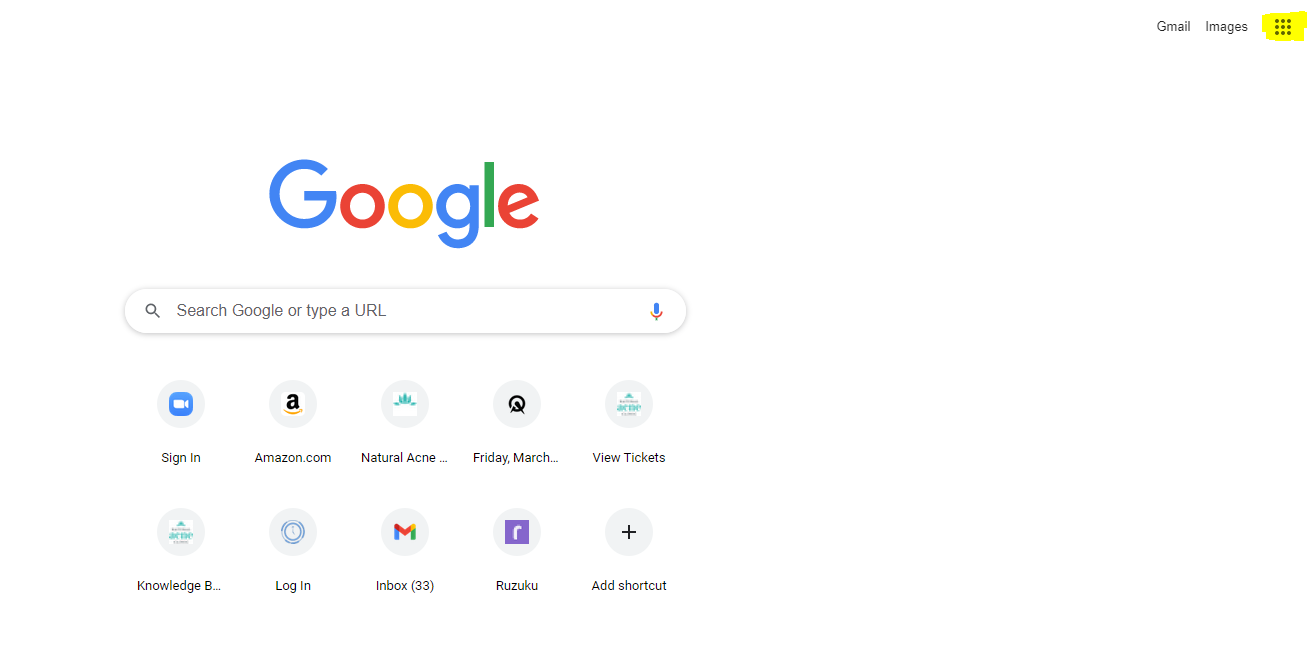1307x655 pixels.
Task: Select the Ruzuku shortcut label
Action: tap(517, 586)
